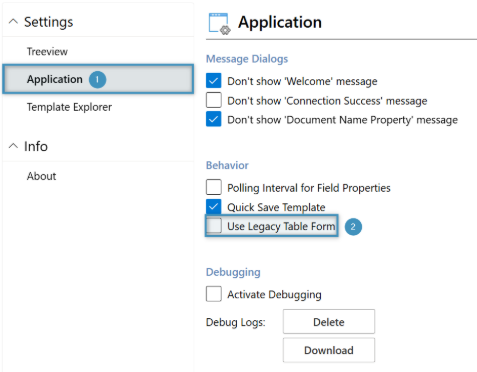
Task: Click the Settings group header text
Action: [48, 22]
